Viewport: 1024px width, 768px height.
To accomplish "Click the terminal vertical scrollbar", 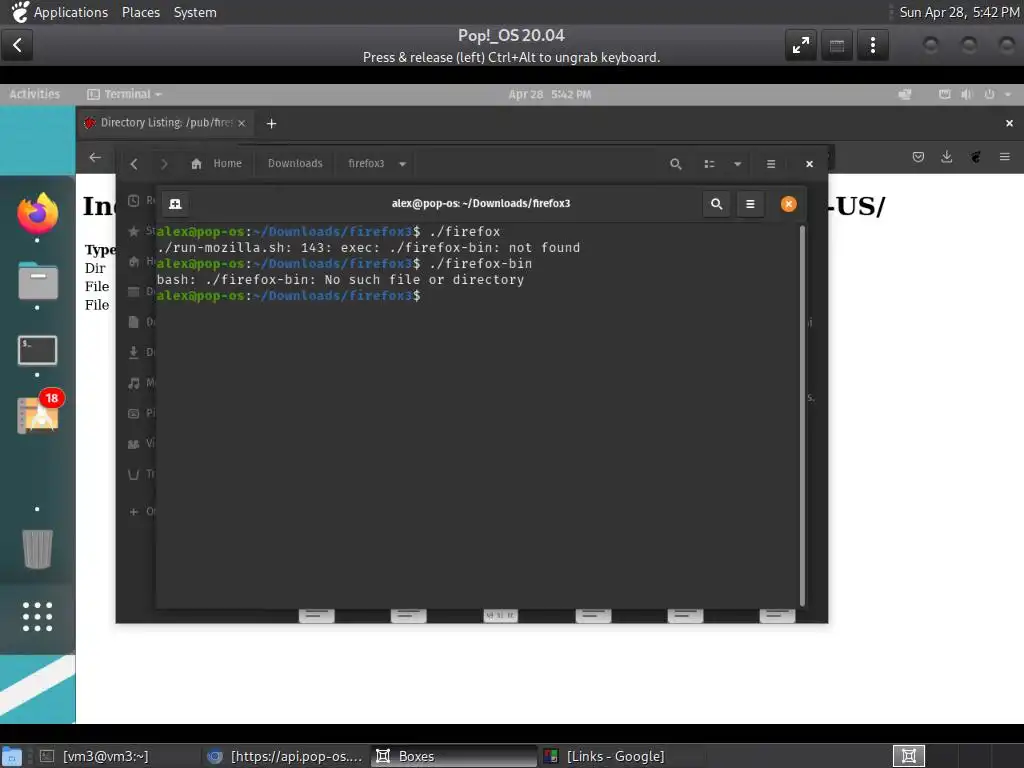I will (x=802, y=415).
